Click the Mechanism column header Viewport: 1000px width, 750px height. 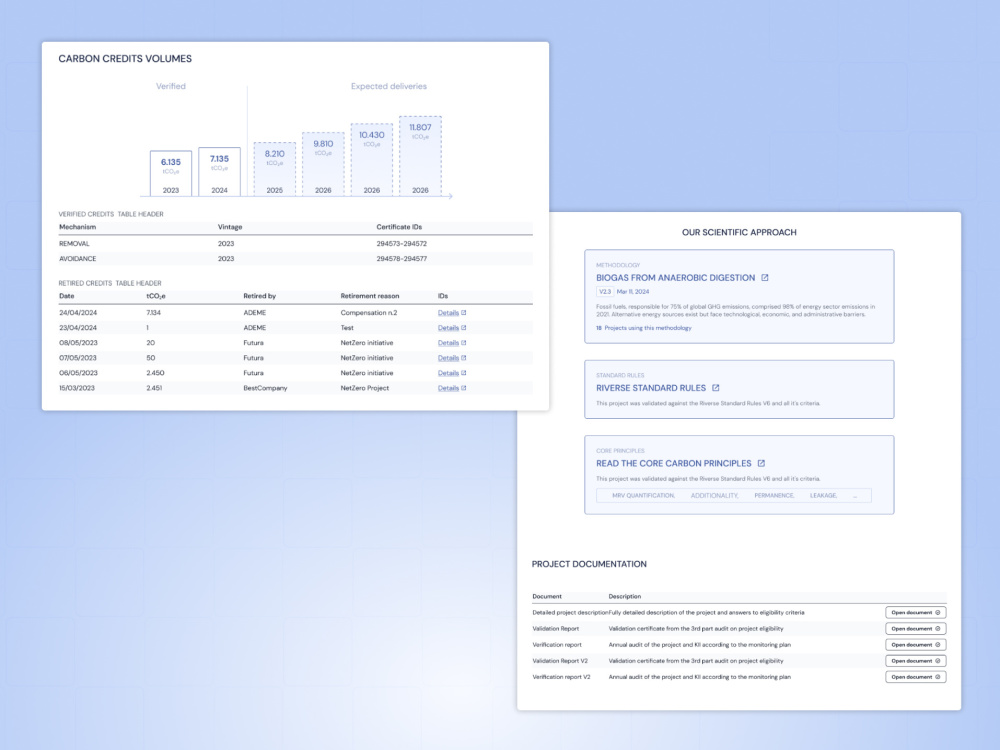pyautogui.click(x=78, y=227)
